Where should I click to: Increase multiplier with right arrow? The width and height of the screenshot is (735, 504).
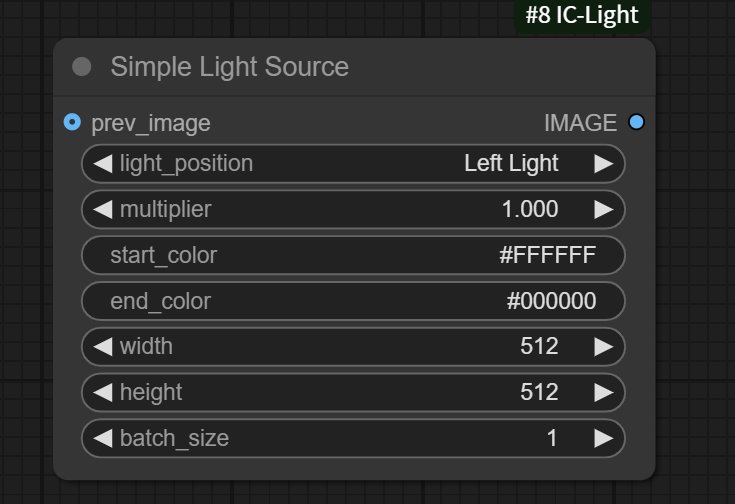[603, 209]
